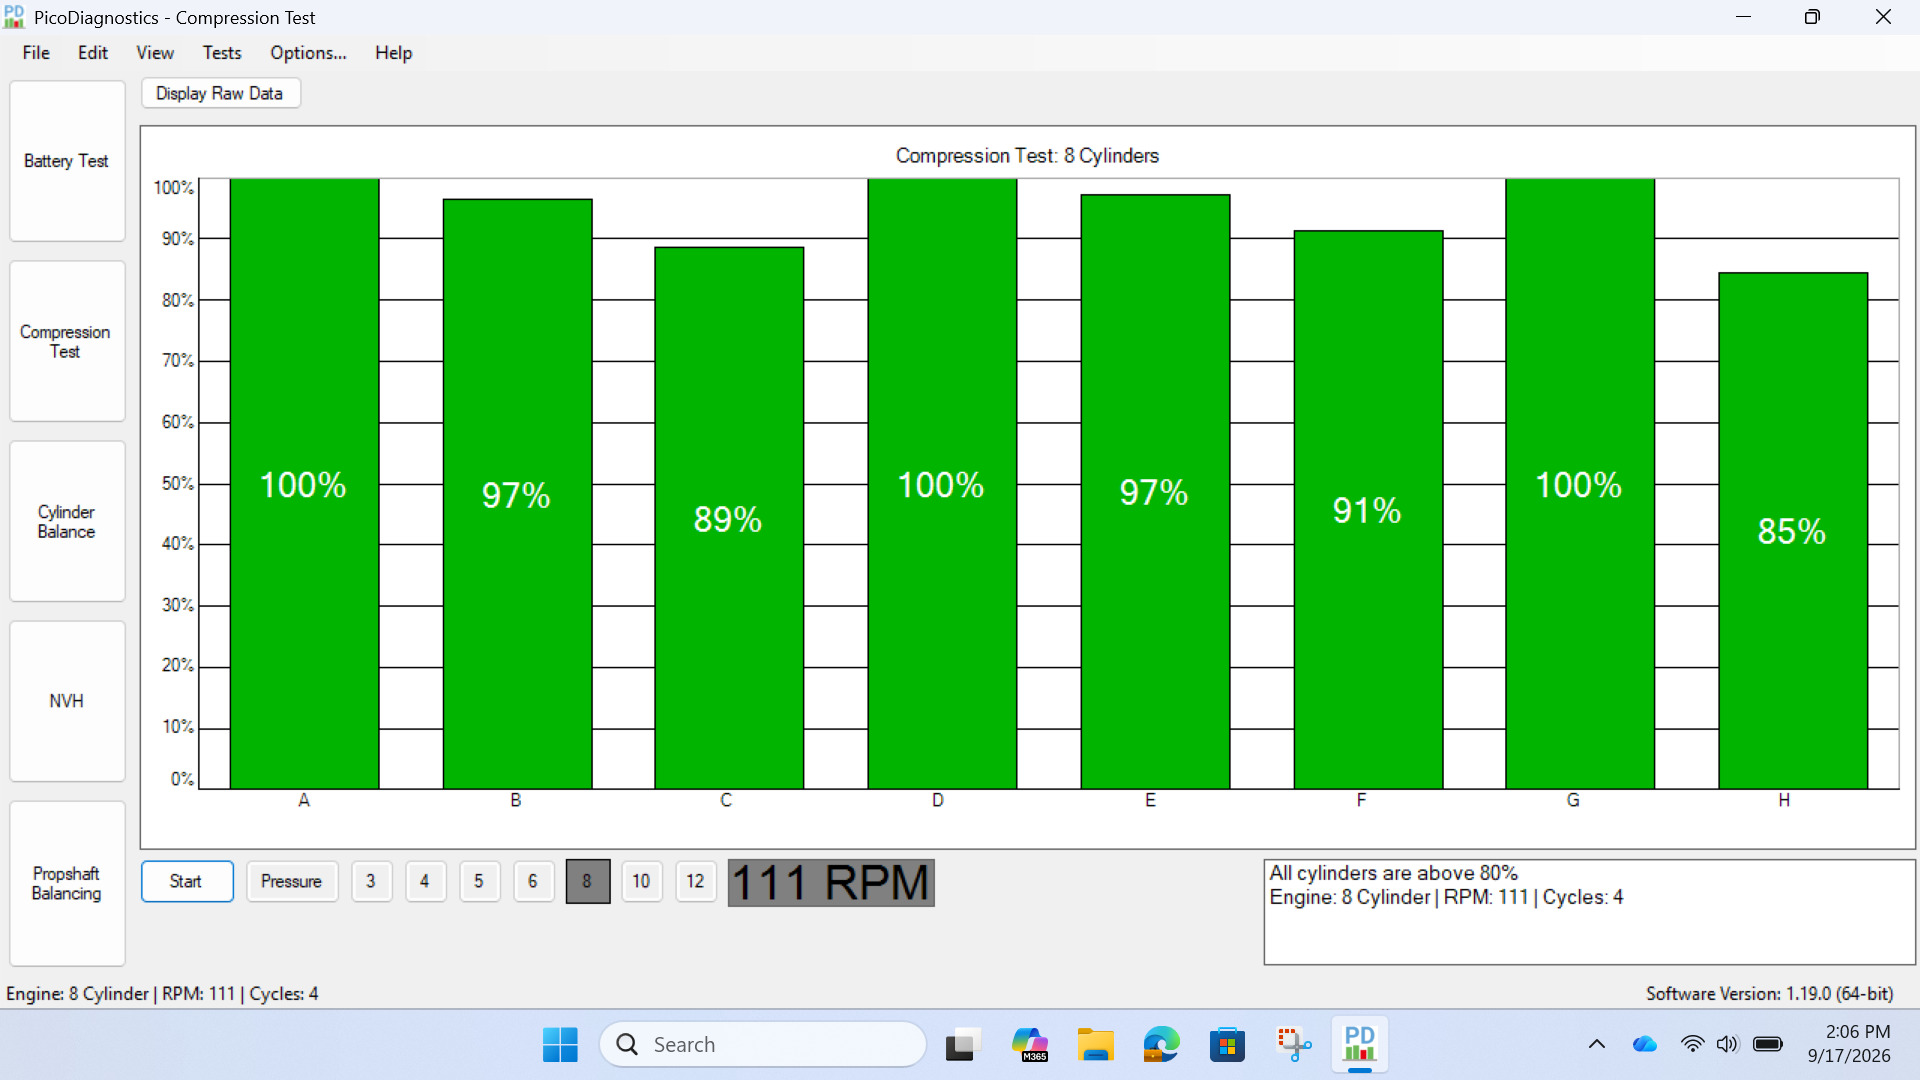Click the 89% bar for cylinder C
The height and width of the screenshot is (1080, 1920).
pos(729,518)
